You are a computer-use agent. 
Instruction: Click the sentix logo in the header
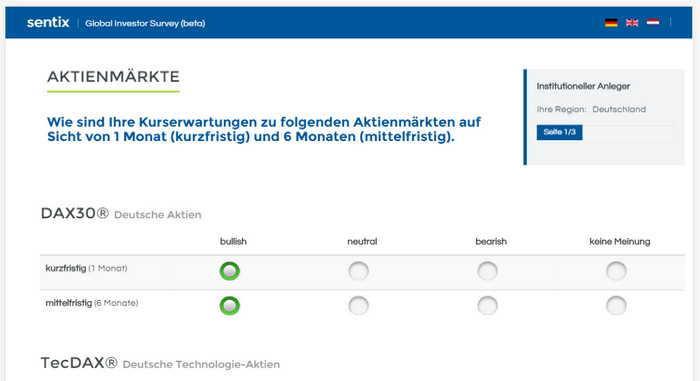tap(48, 22)
